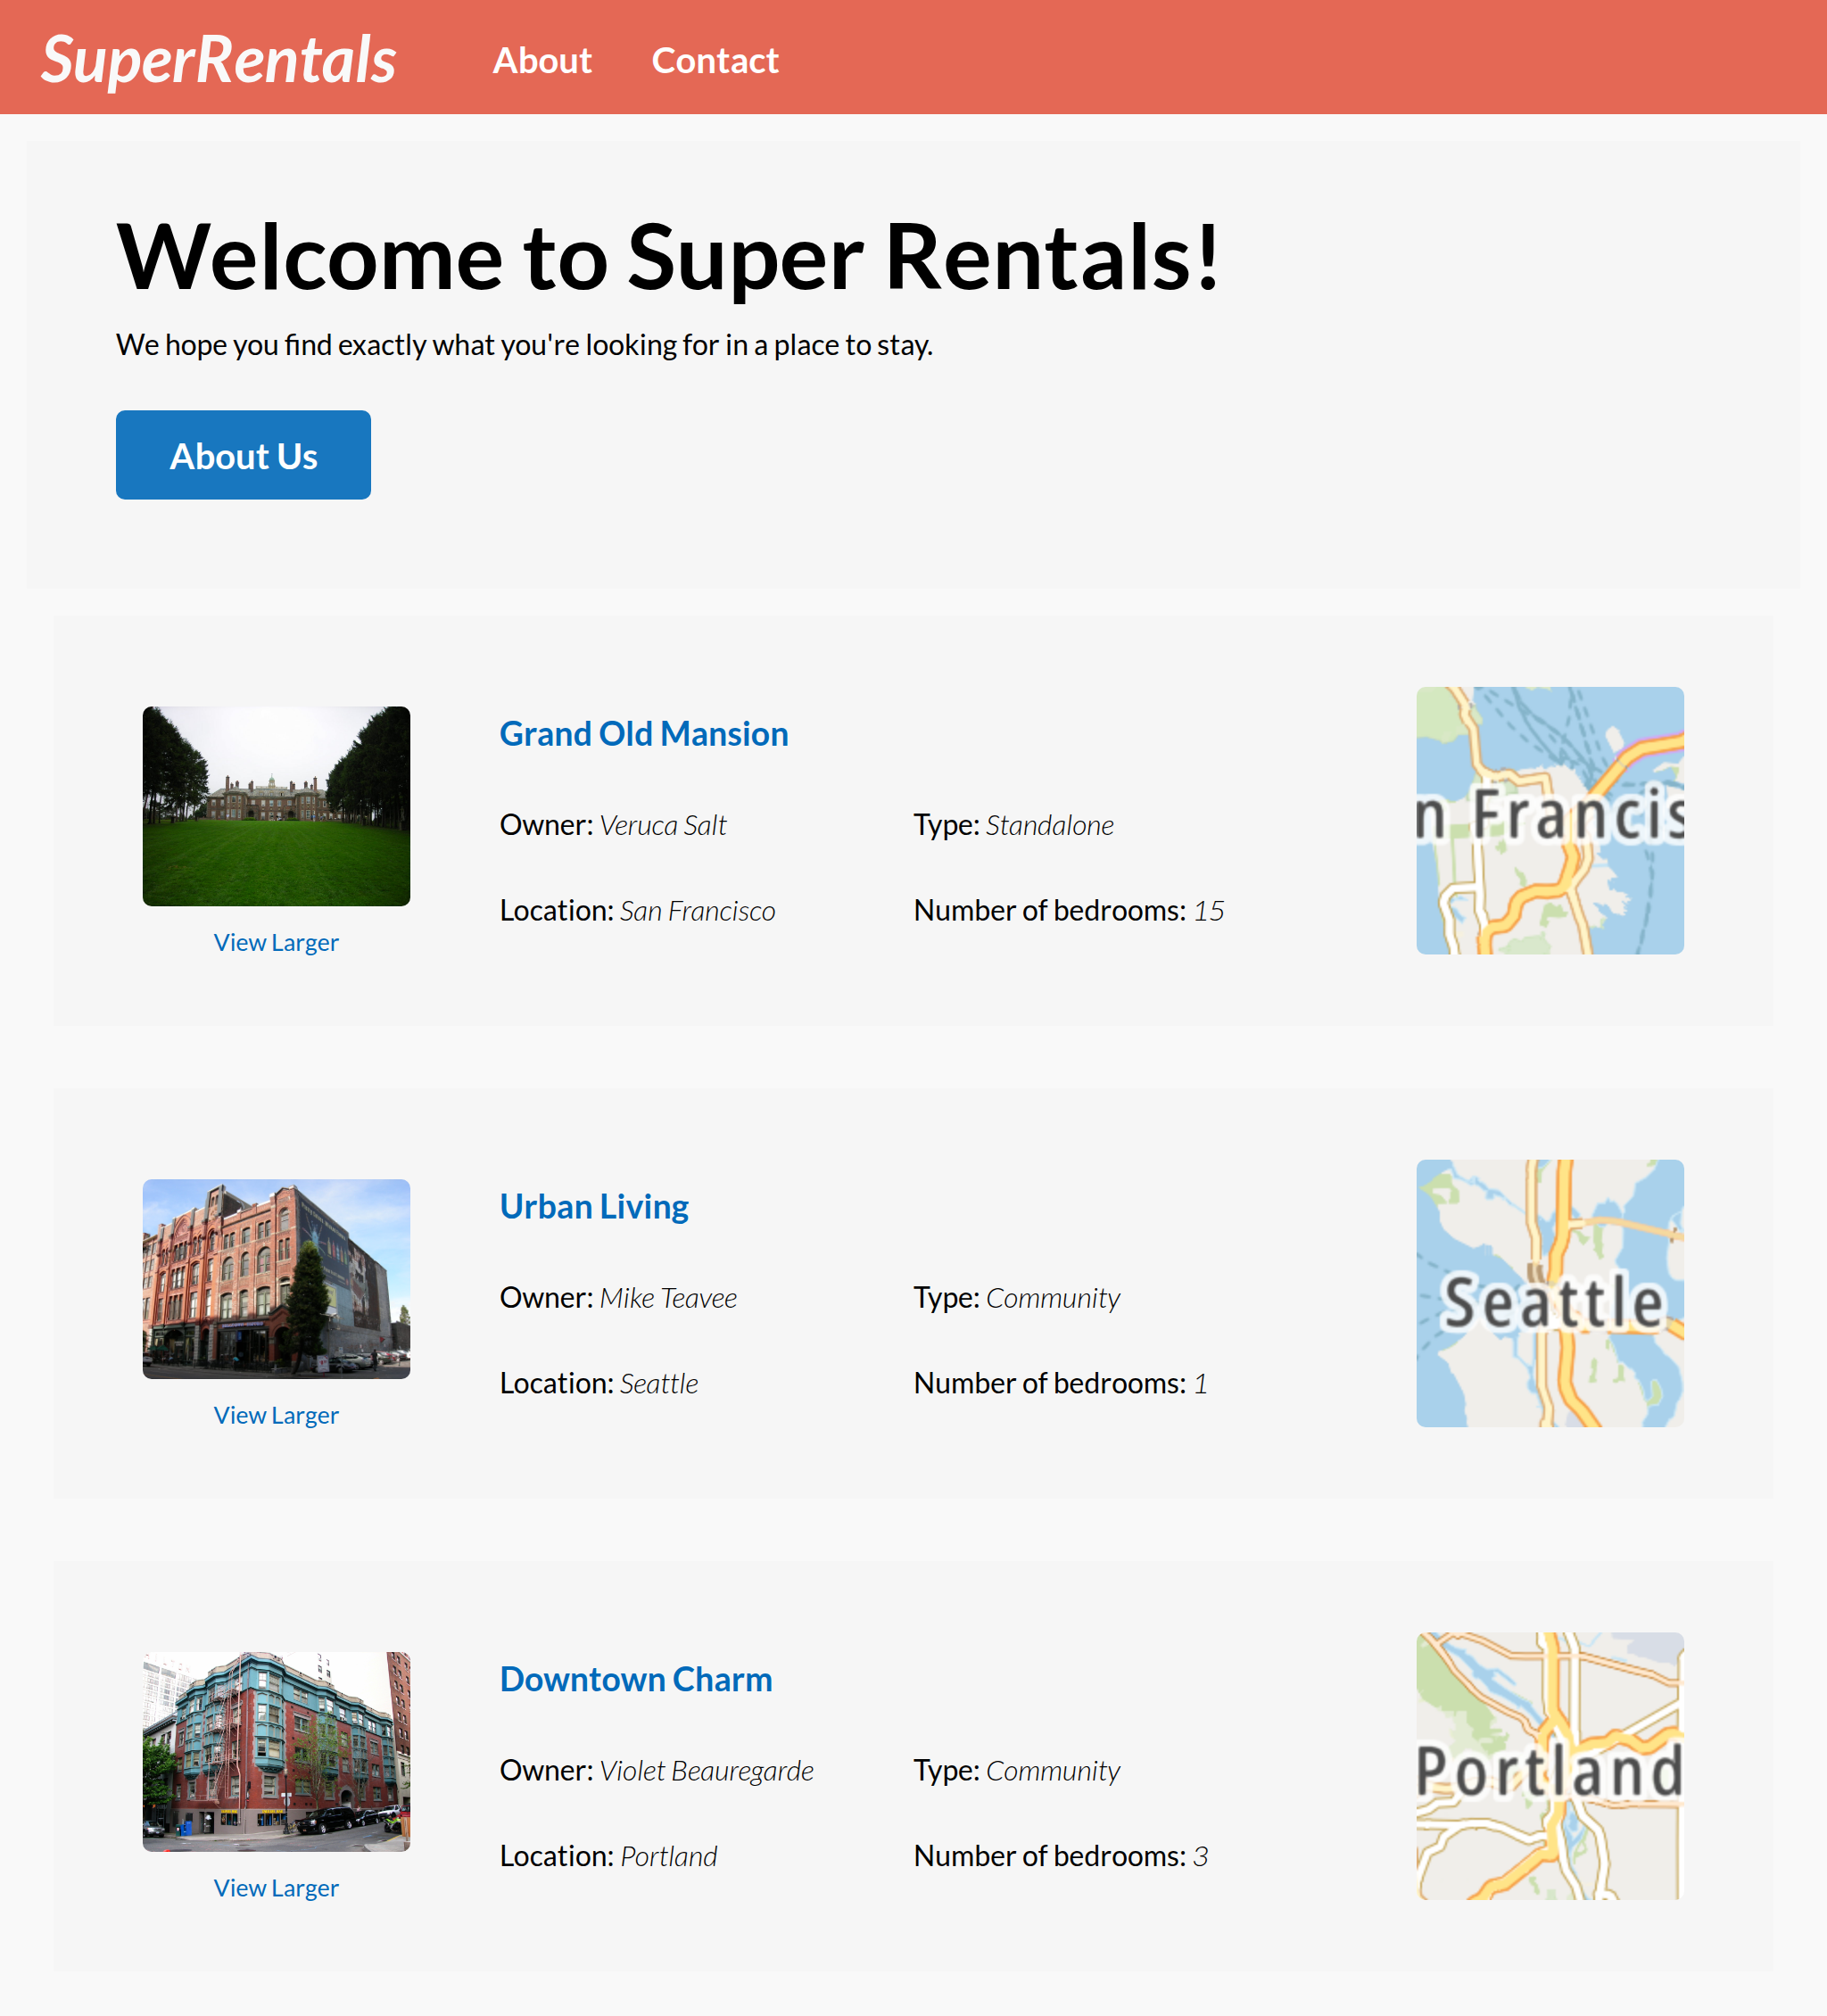
Task: Select owner name Mike Teavee
Action: [667, 1297]
